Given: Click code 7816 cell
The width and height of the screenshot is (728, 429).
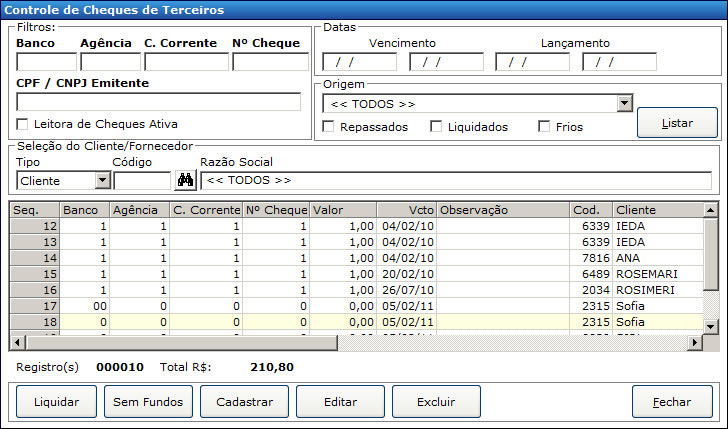Looking at the screenshot, I should tap(591, 258).
